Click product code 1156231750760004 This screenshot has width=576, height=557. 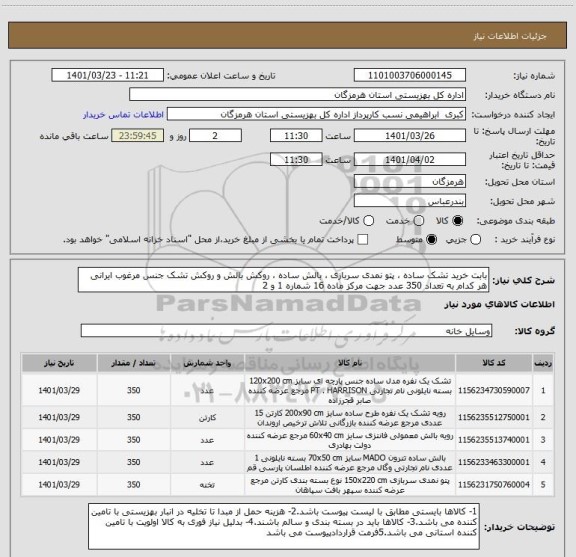pos(494,485)
